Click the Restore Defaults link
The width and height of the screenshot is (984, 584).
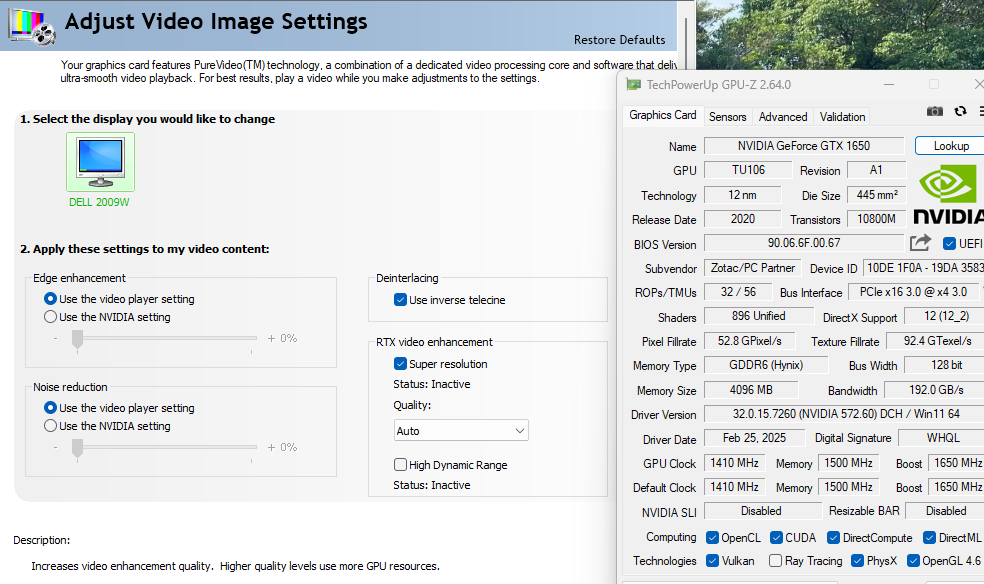click(619, 40)
